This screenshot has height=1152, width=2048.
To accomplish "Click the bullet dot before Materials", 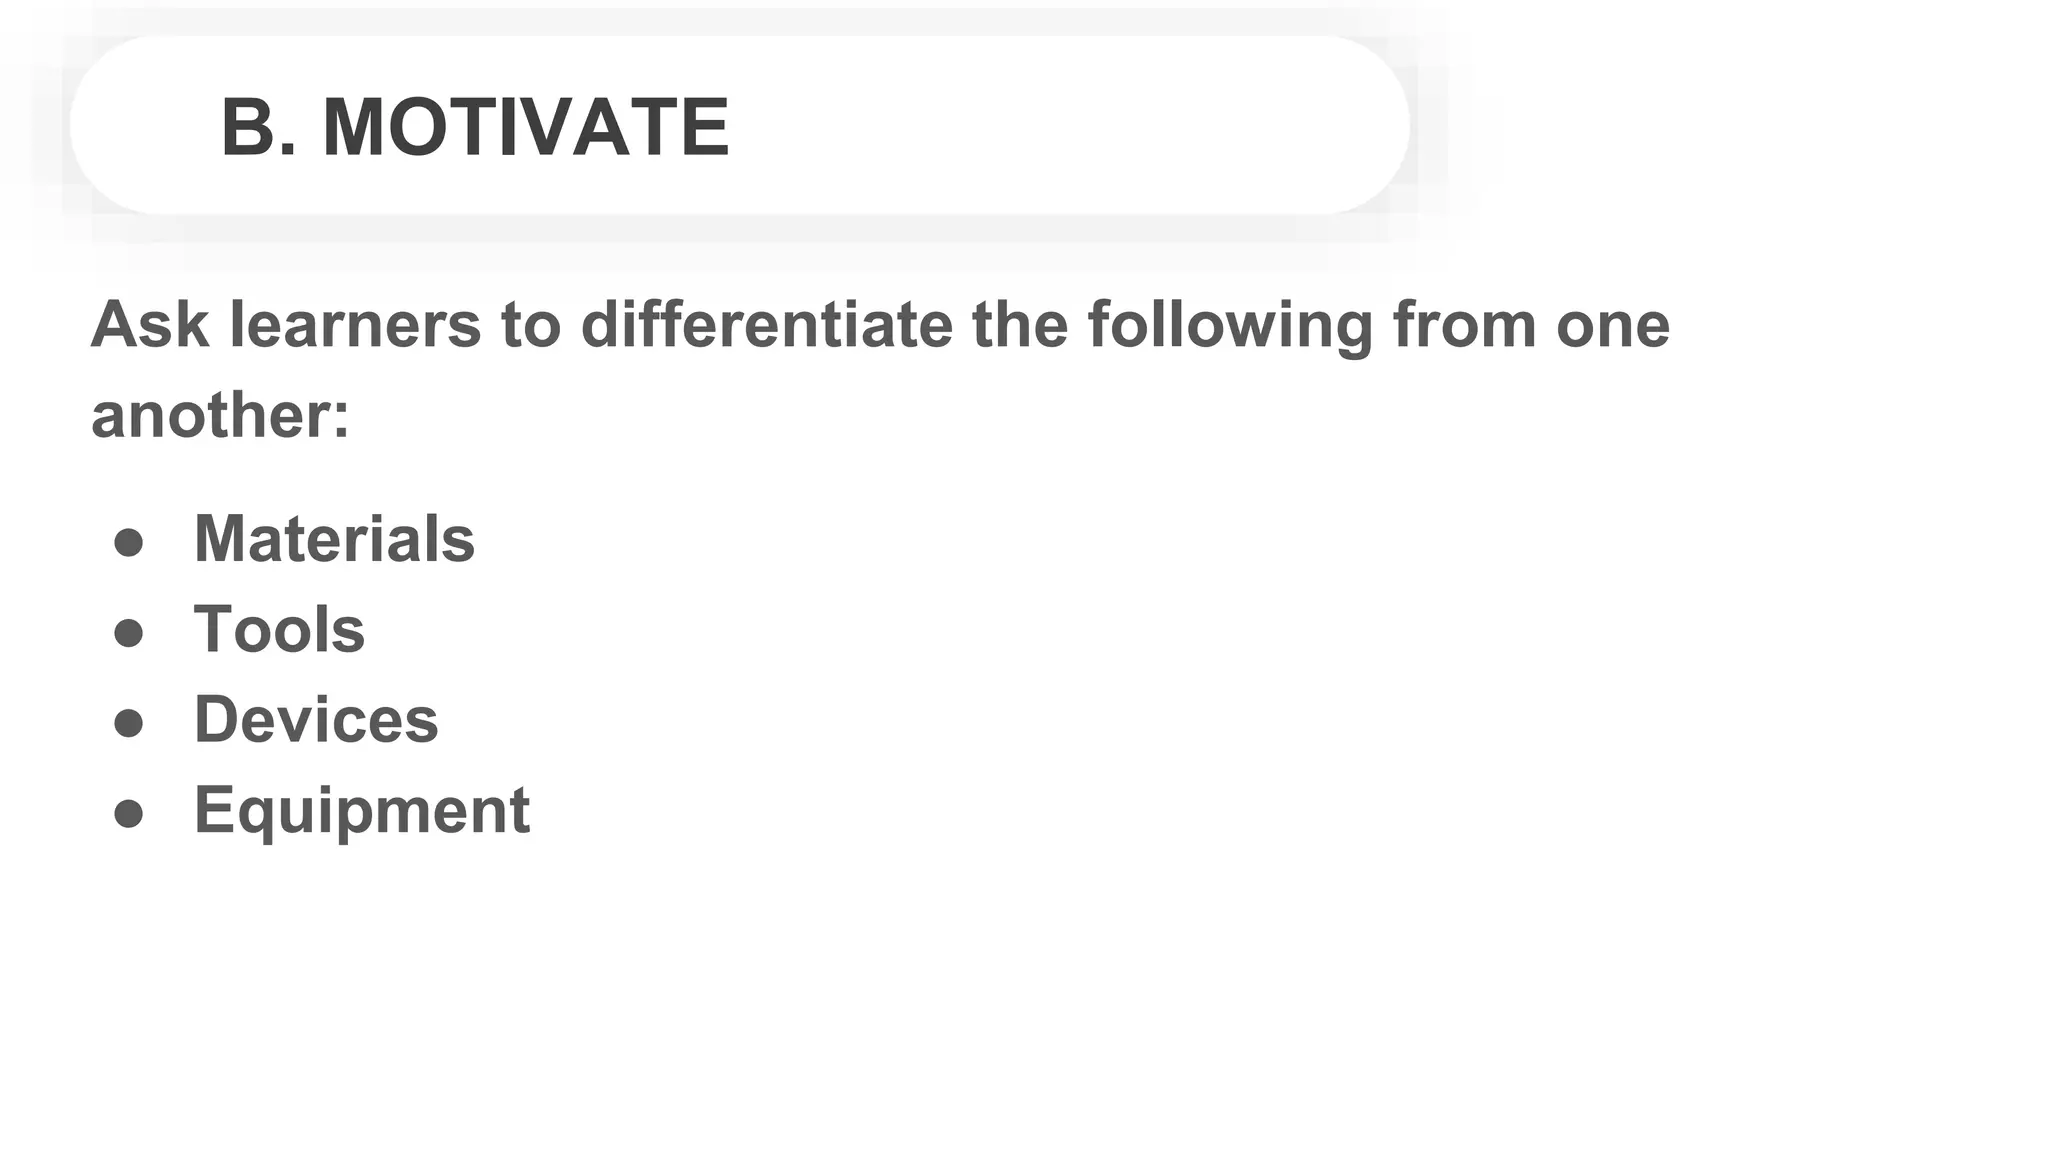I will (x=128, y=542).
